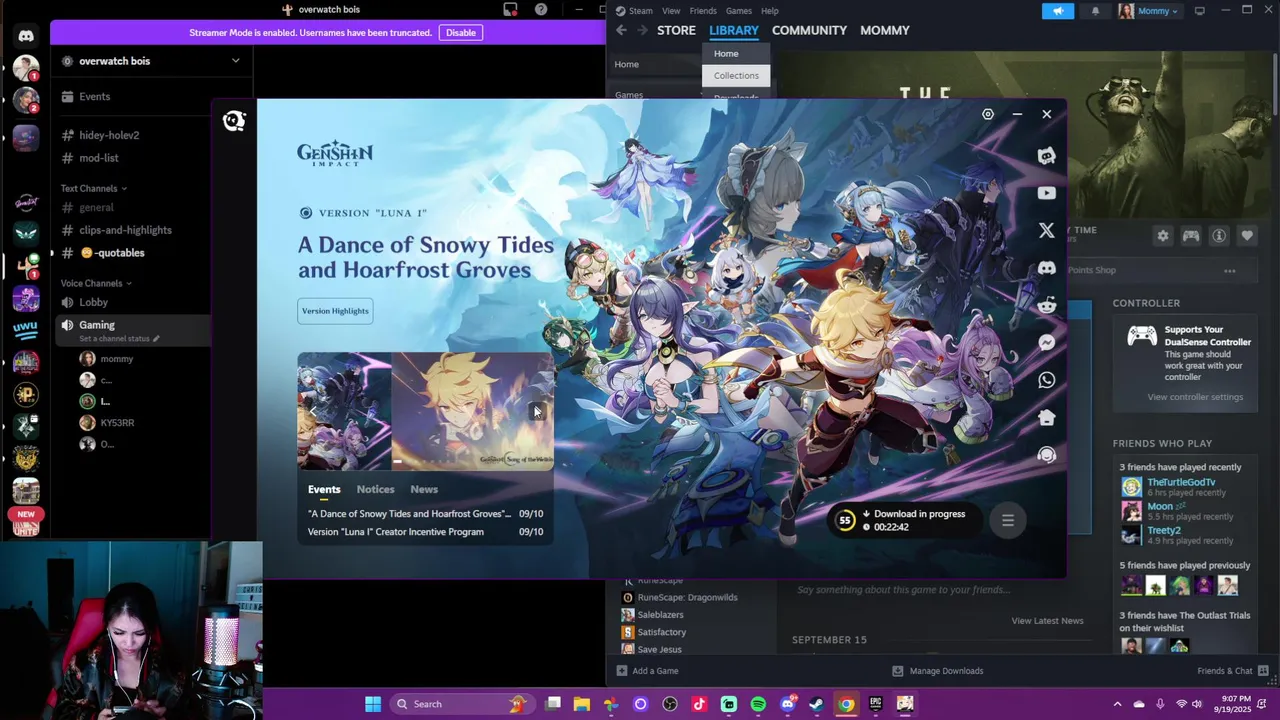Open Discord inbox icon in title bar

click(x=511, y=10)
